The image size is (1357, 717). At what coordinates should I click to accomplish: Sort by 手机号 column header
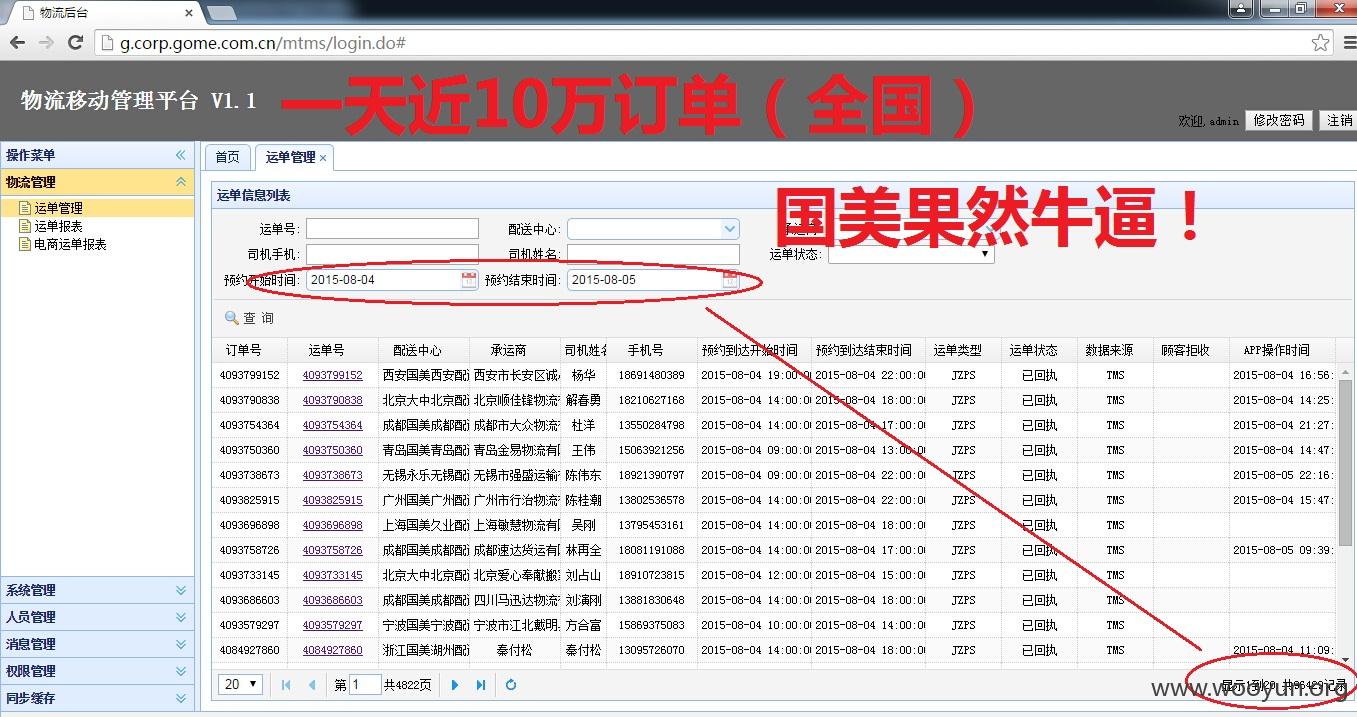pyautogui.click(x=653, y=350)
